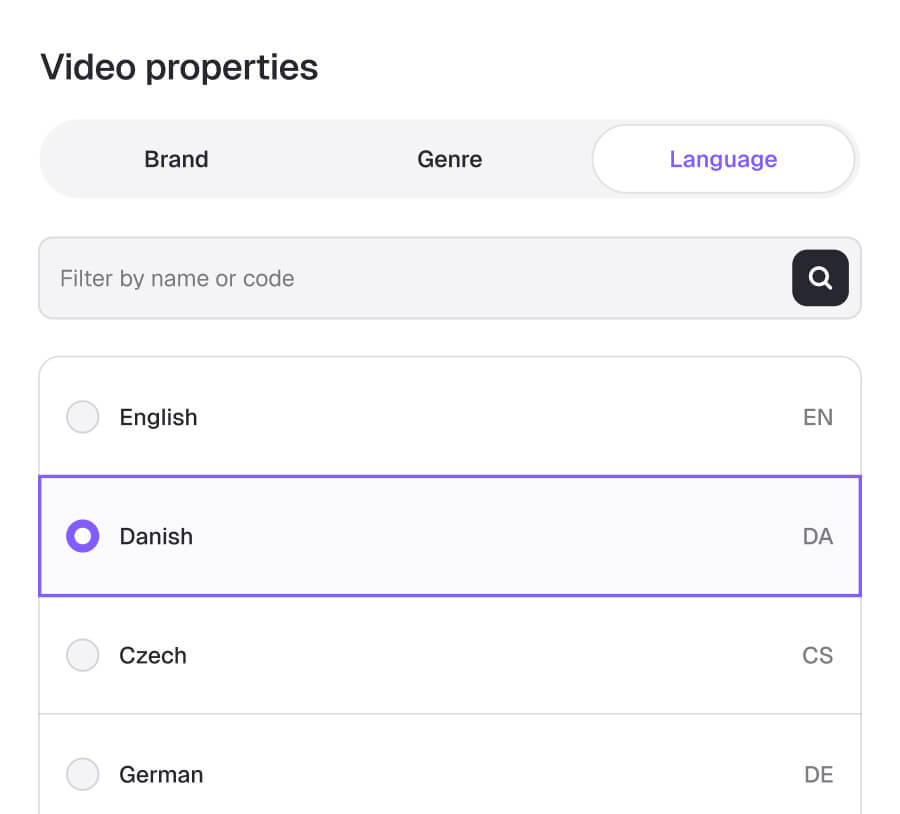
Task: Click the 'Danish' language name
Action: click(156, 536)
